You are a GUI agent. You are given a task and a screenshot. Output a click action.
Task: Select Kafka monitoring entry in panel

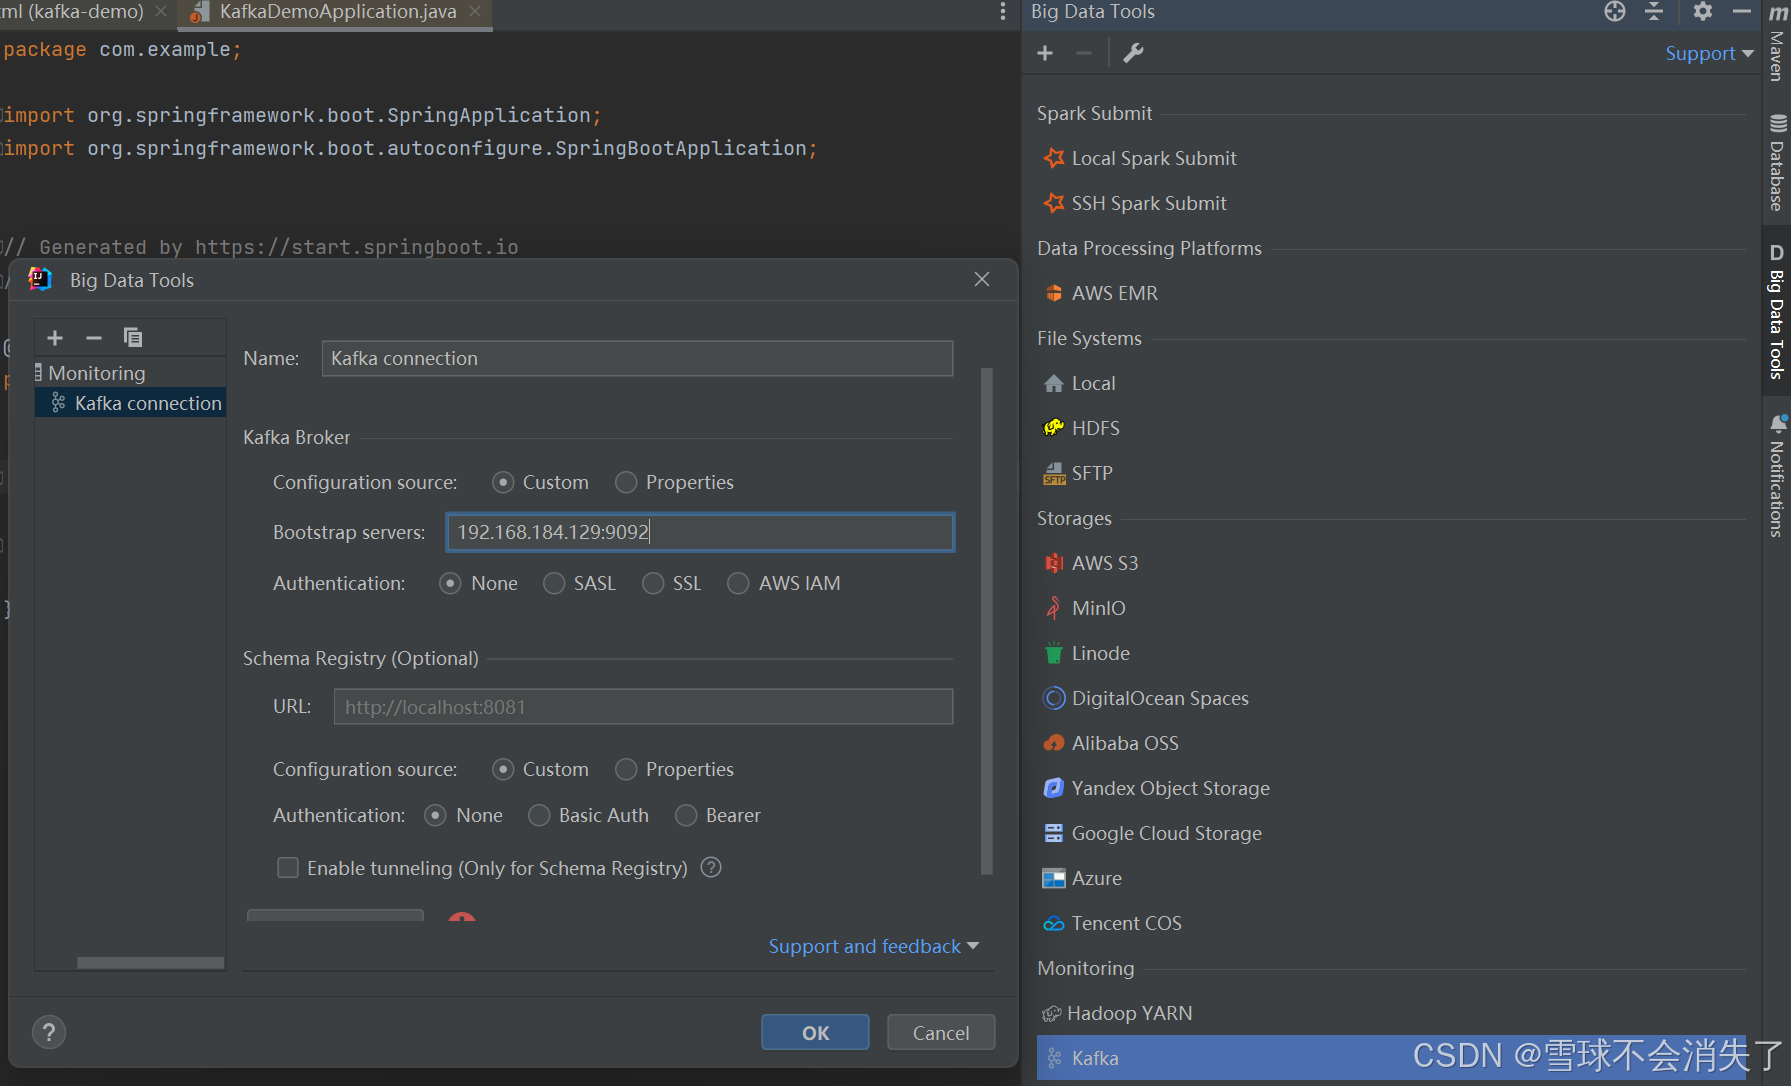coord(1392,1058)
